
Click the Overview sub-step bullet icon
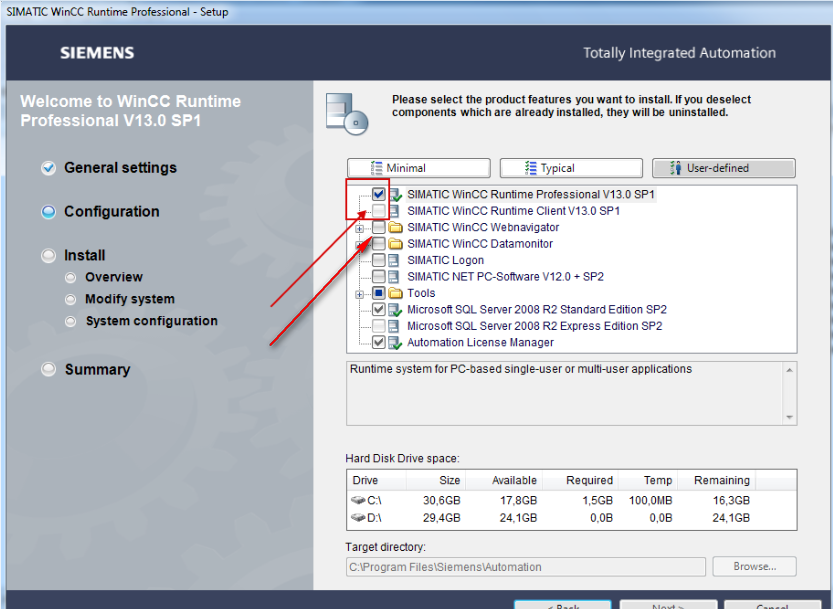[x=70, y=277]
